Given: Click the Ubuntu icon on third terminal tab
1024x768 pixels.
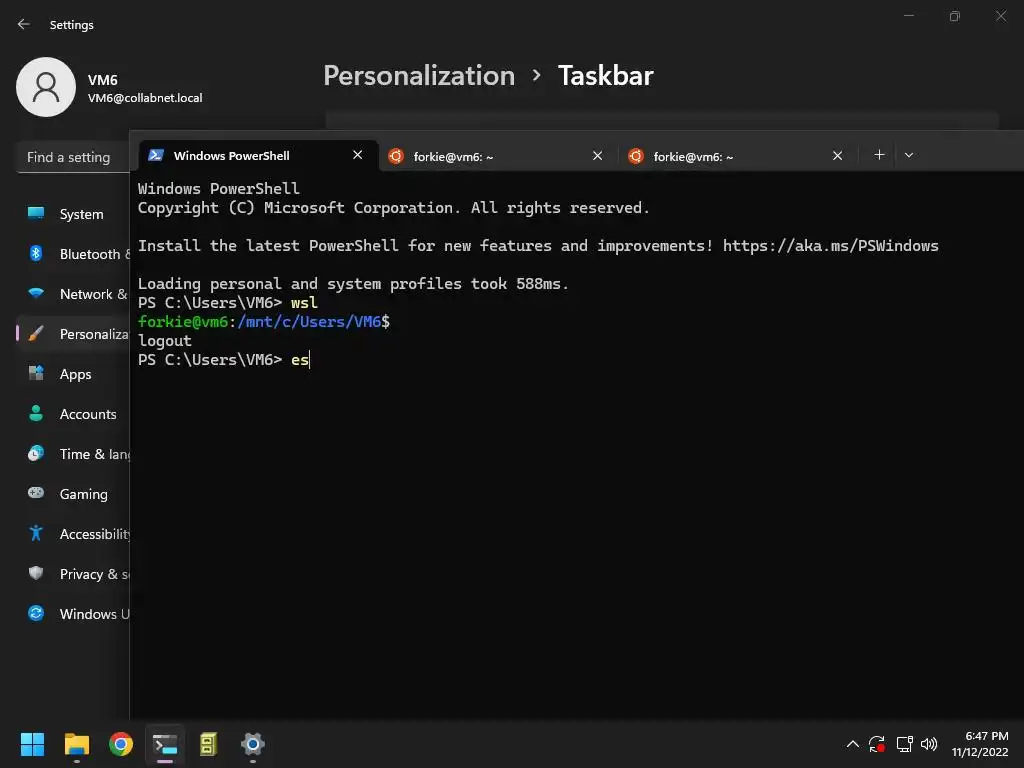Looking at the screenshot, I should 635,155.
